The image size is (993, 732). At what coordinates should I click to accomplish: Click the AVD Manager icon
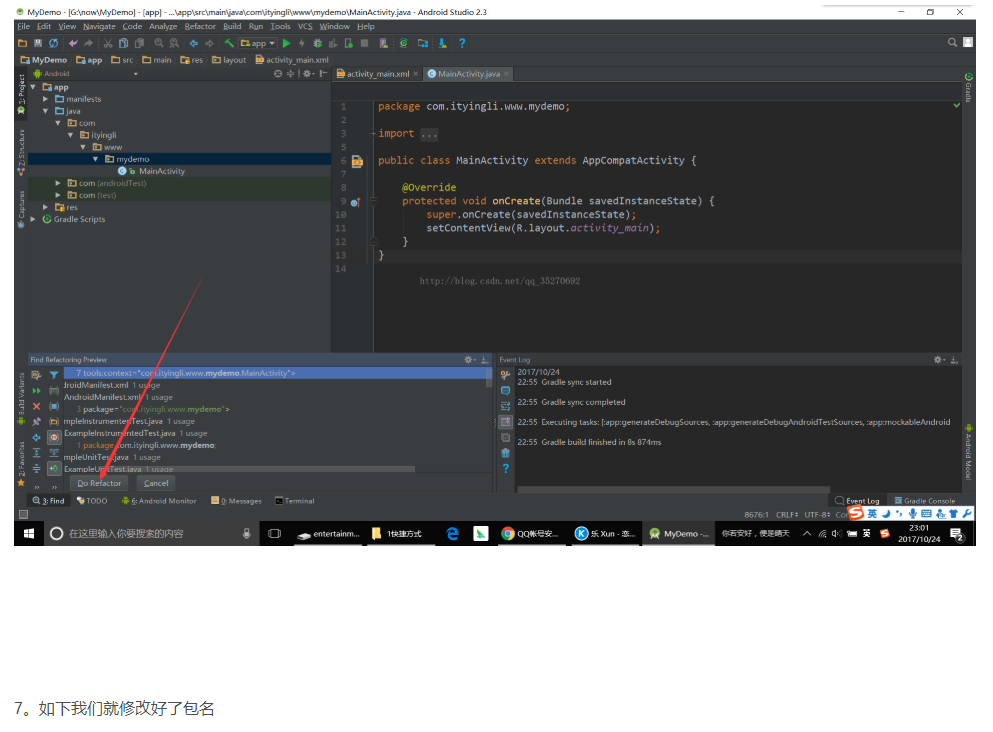(383, 43)
